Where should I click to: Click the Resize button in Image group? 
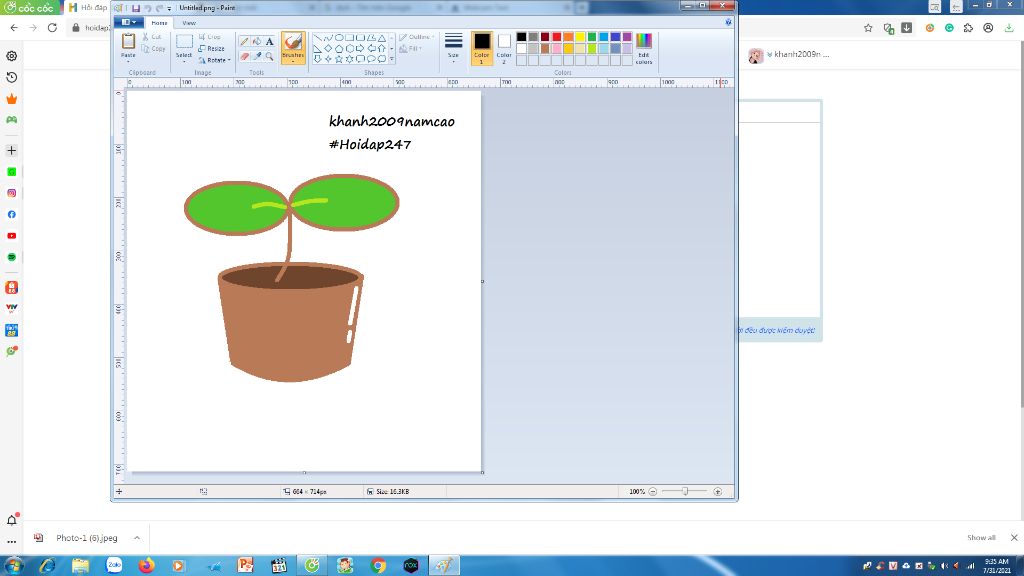pyautogui.click(x=212, y=48)
